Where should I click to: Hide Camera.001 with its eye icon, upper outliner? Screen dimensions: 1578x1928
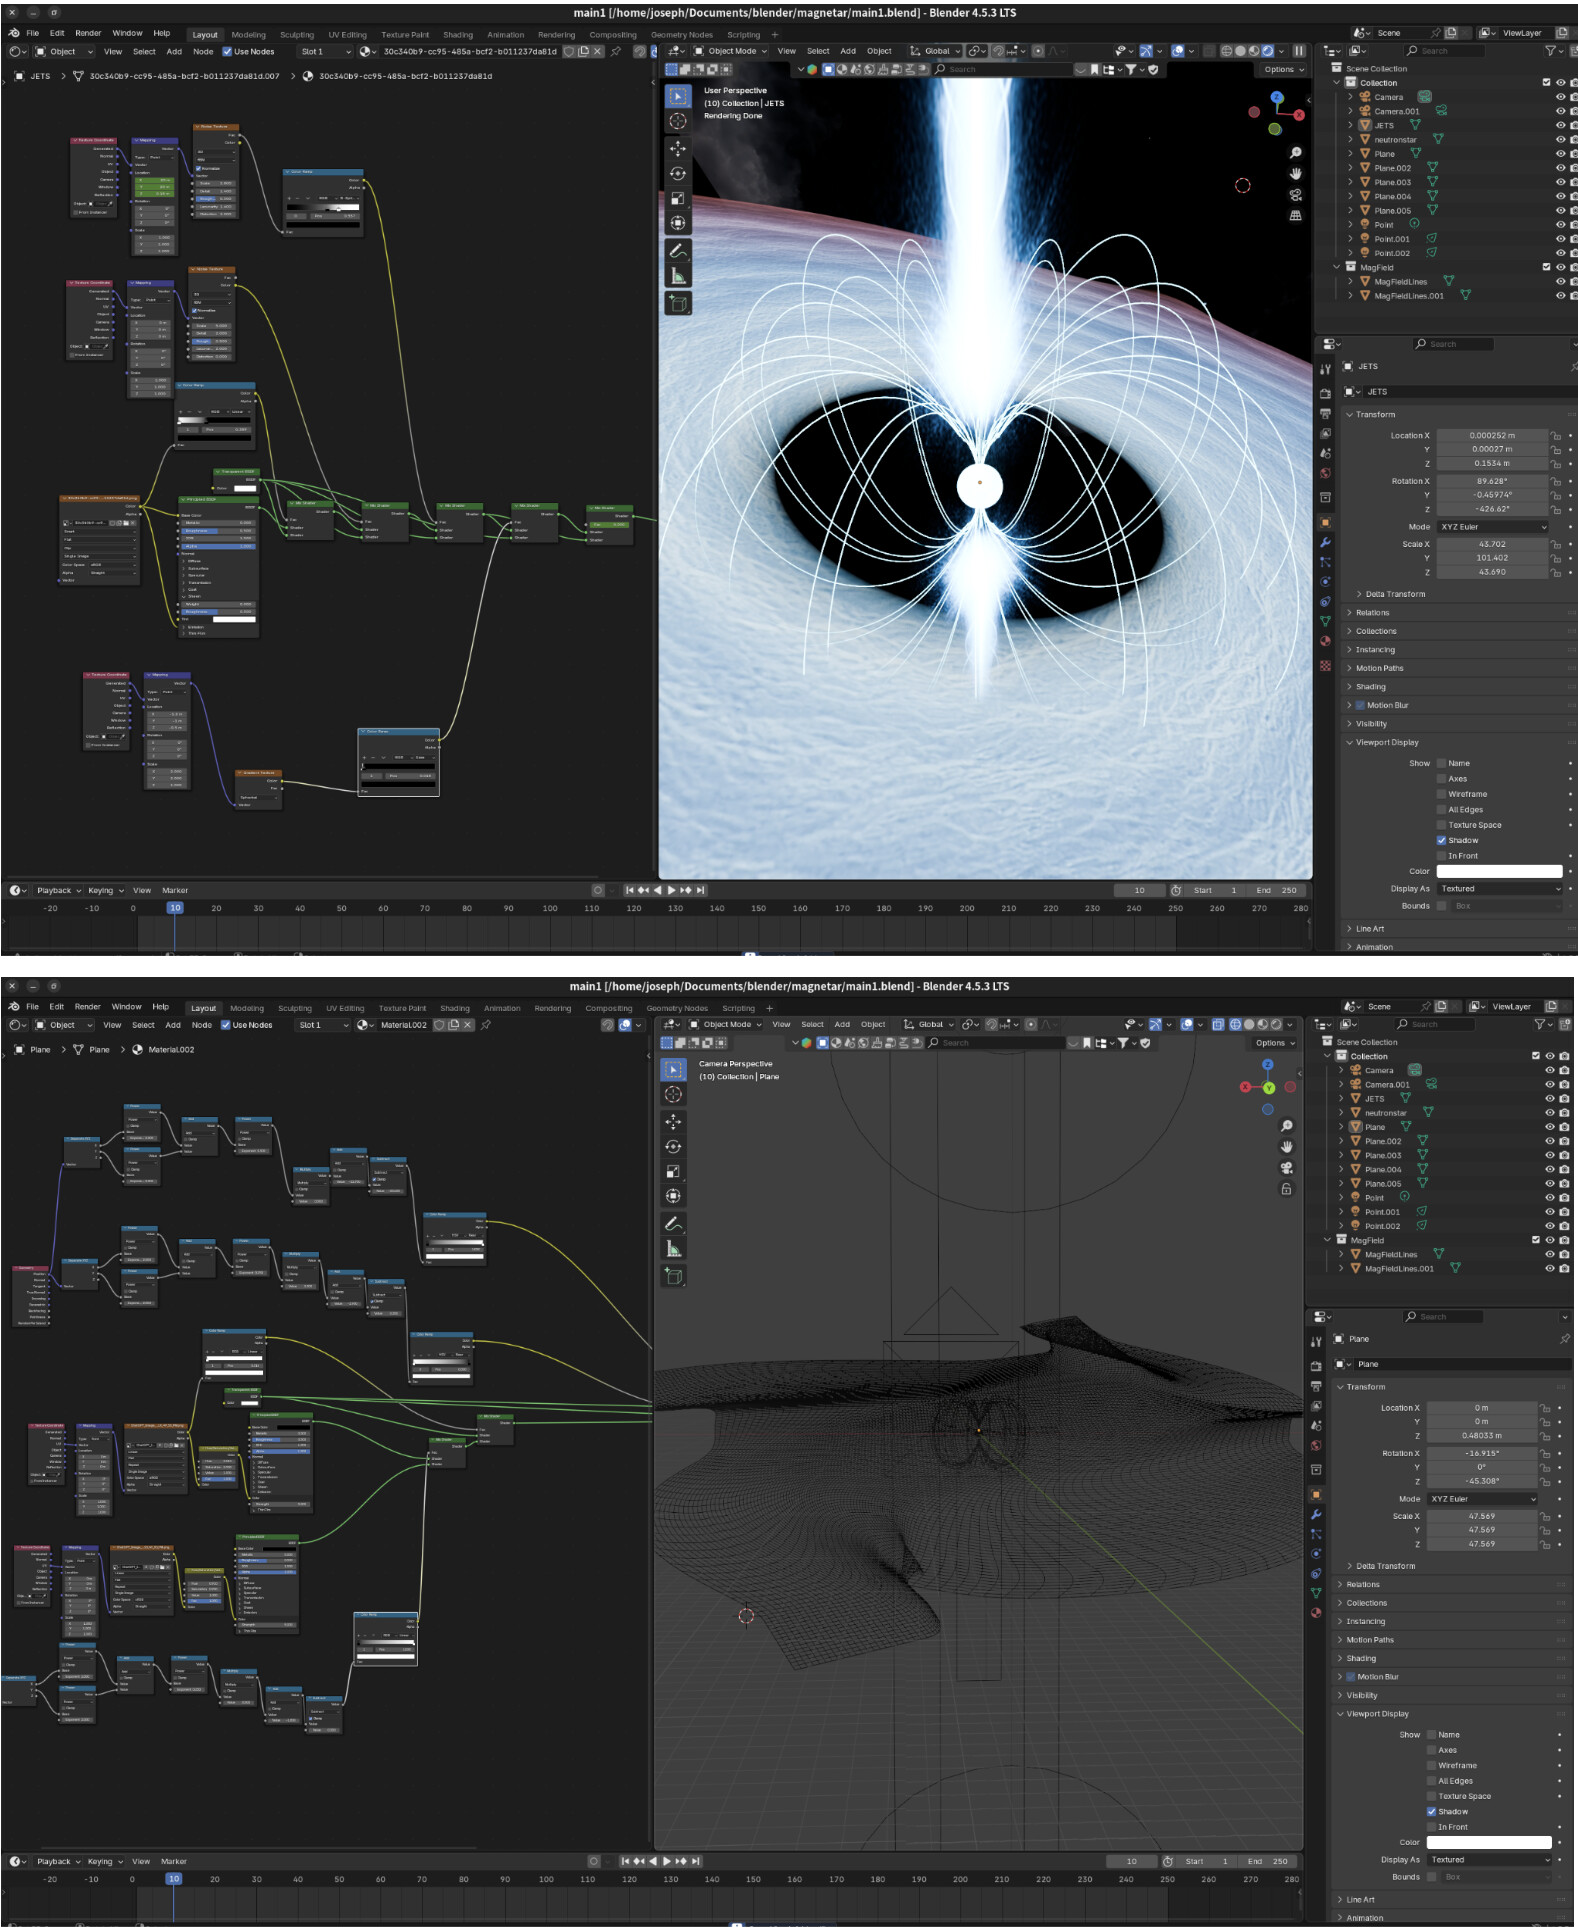[x=1560, y=111]
